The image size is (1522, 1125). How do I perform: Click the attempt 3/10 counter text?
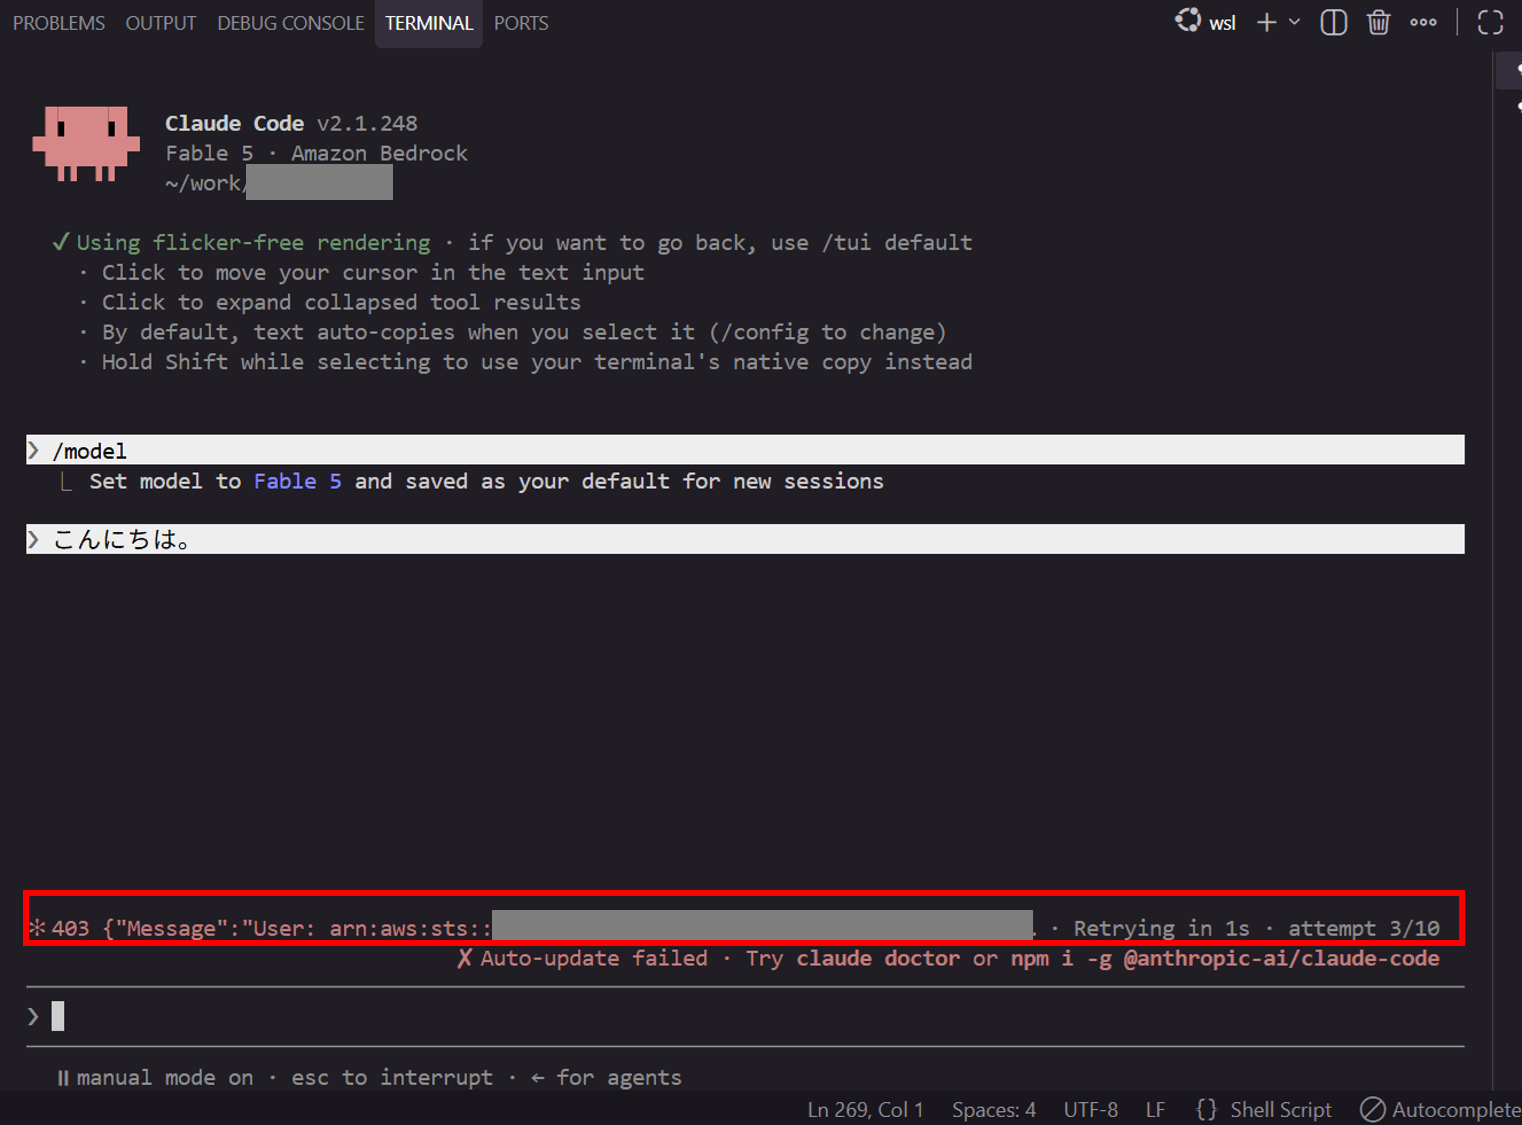coord(1364,928)
